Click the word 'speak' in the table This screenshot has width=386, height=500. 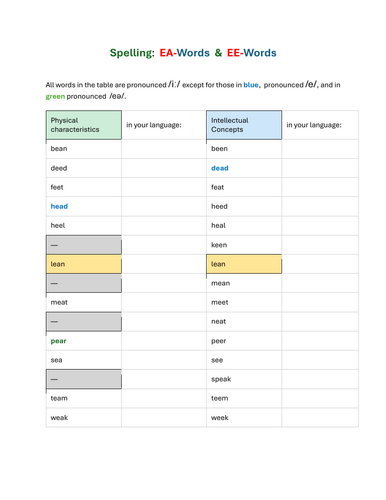click(221, 379)
